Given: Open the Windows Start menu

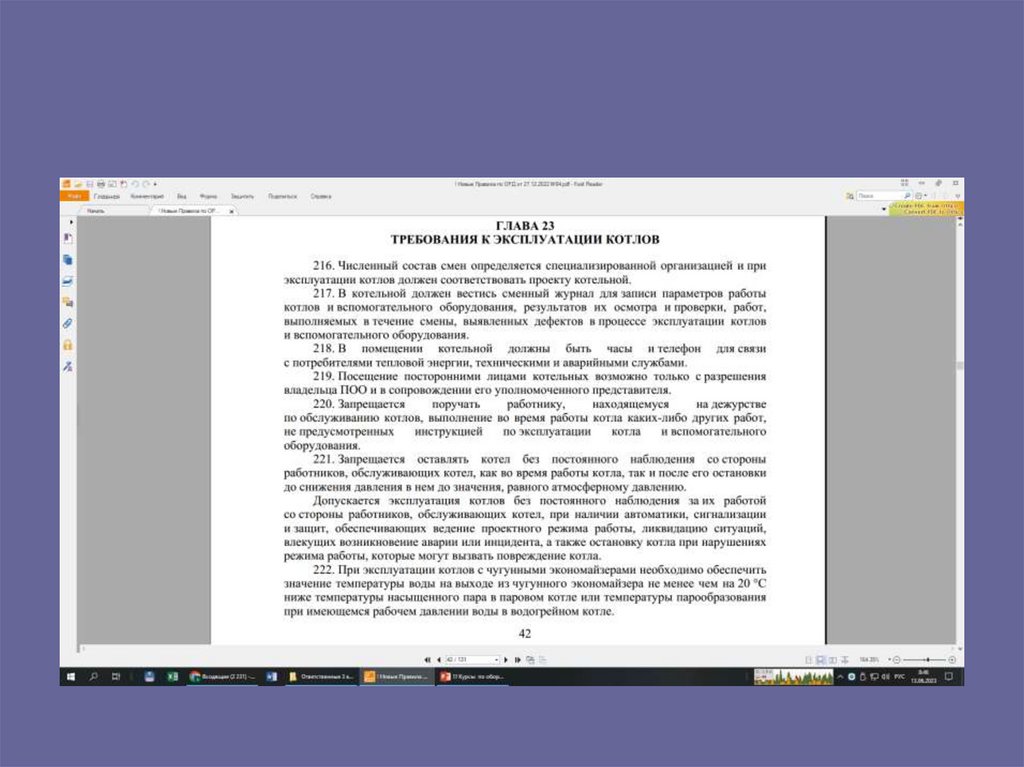Looking at the screenshot, I should tap(71, 676).
